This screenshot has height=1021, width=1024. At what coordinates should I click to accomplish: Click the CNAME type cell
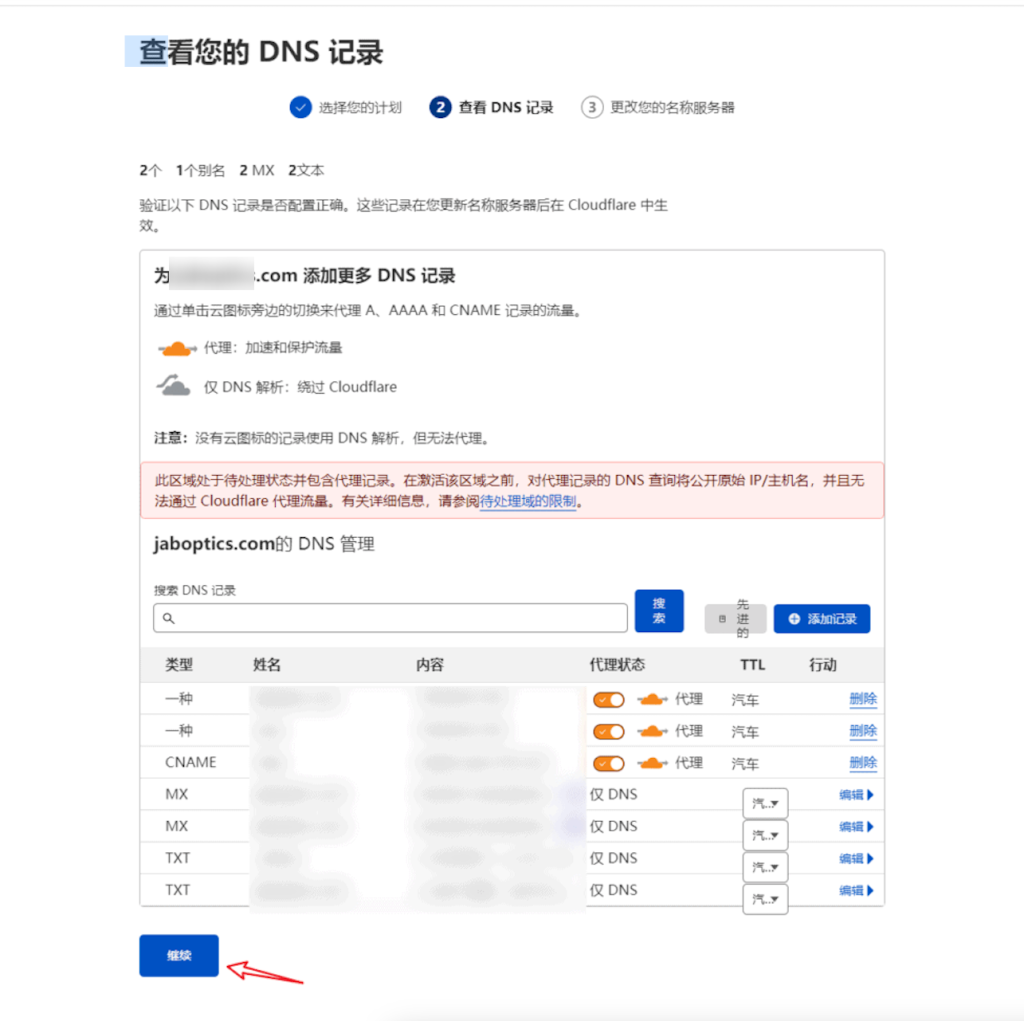click(191, 762)
